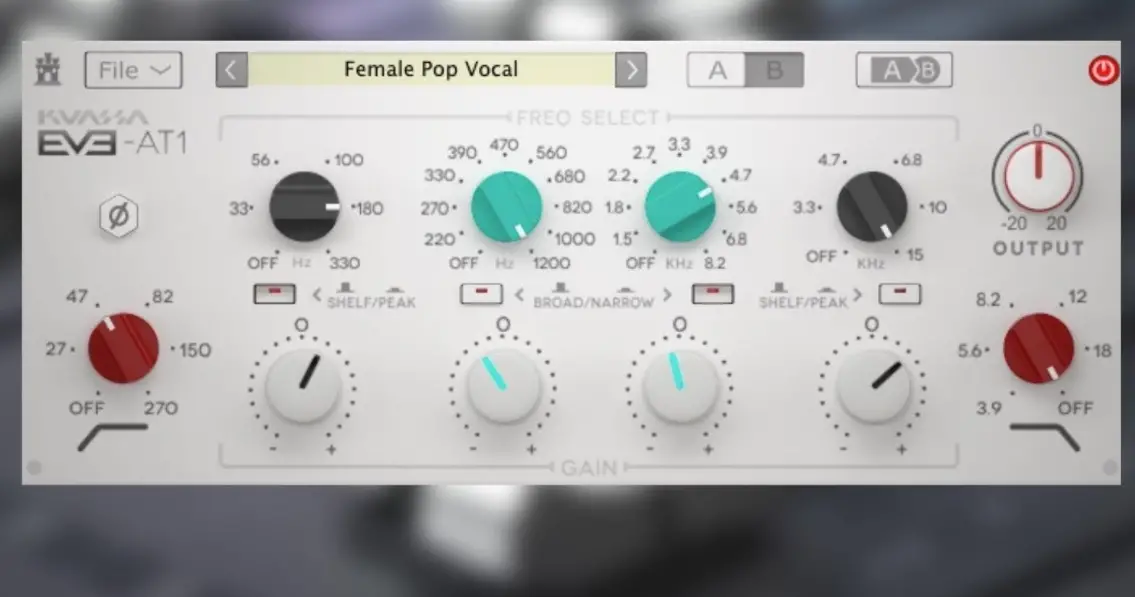Open the File menu
Screen dimensions: 1135x597
[131, 69]
